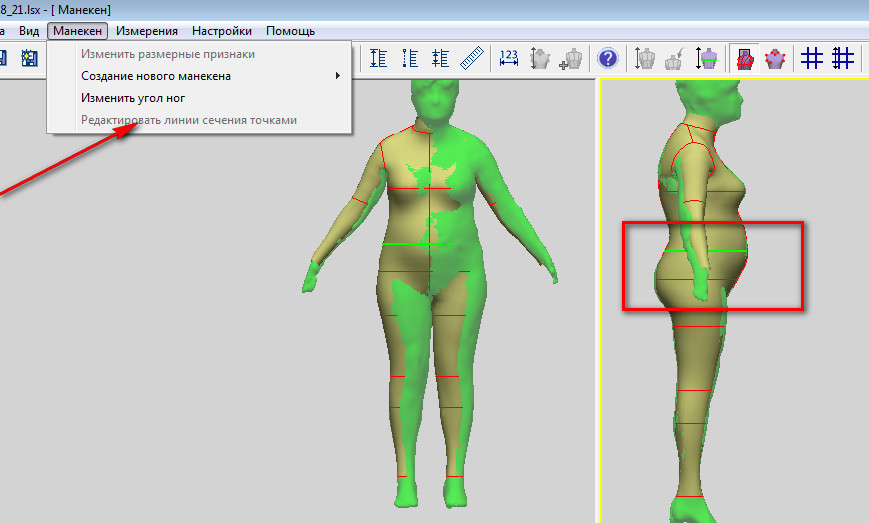Toggle the red section lines mannequin icon
Screen dimensions: 869x523
click(x=744, y=58)
